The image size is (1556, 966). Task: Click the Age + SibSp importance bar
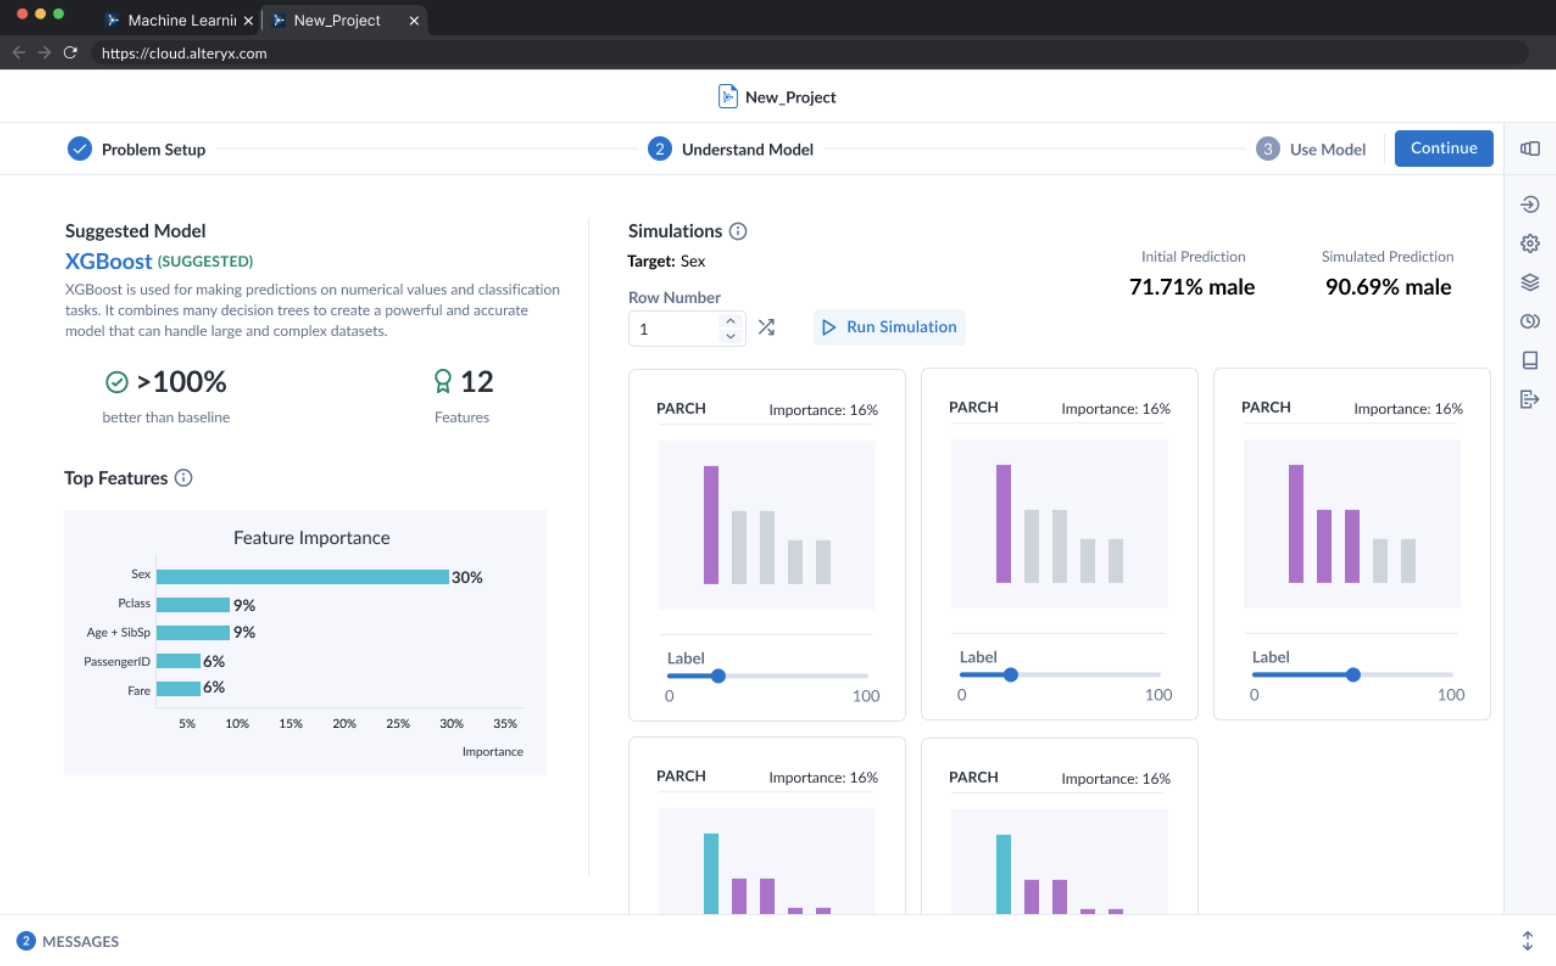point(193,632)
